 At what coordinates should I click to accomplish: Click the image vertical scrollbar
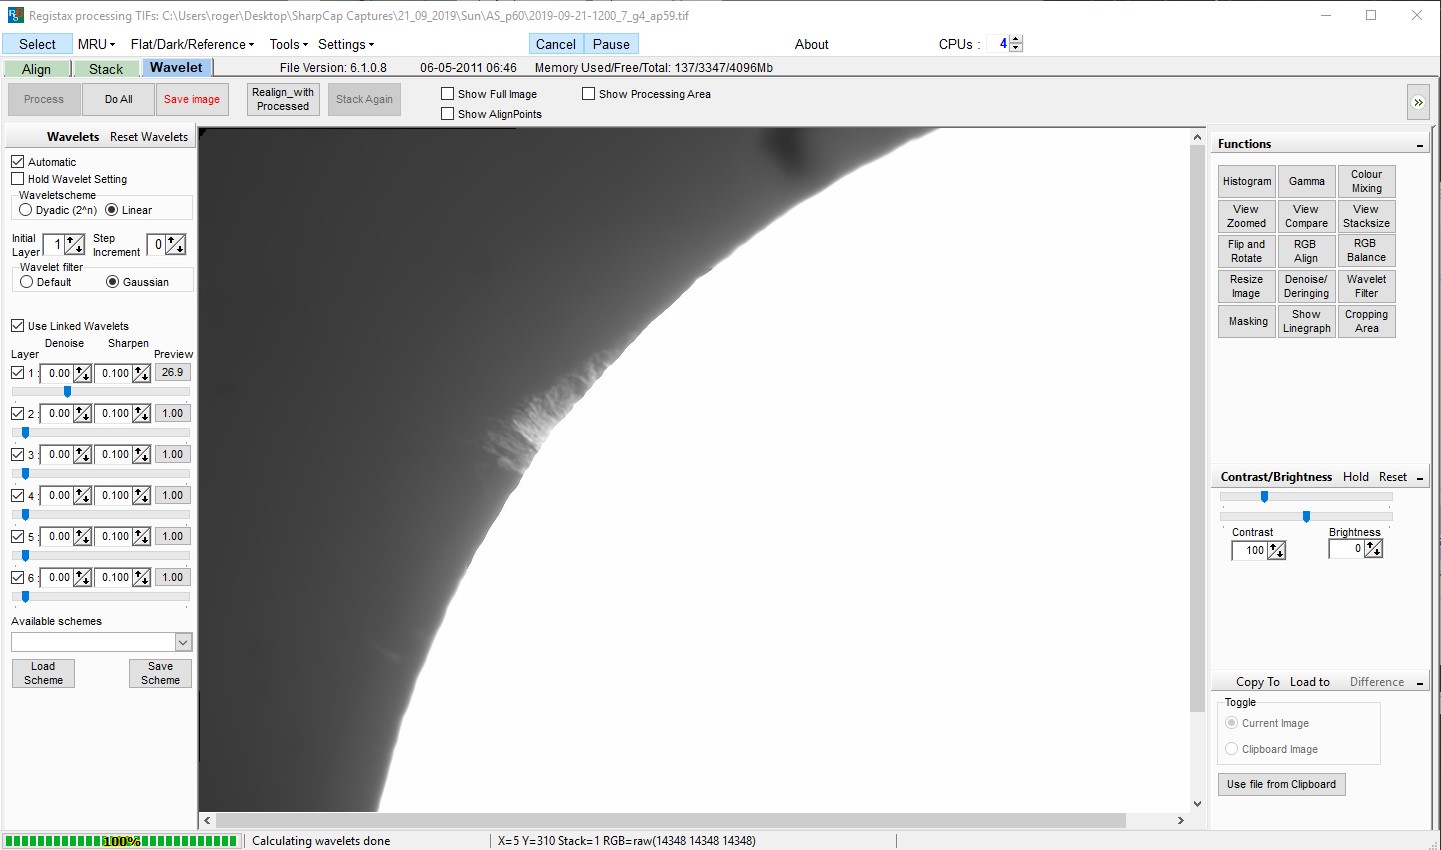(x=1198, y=429)
